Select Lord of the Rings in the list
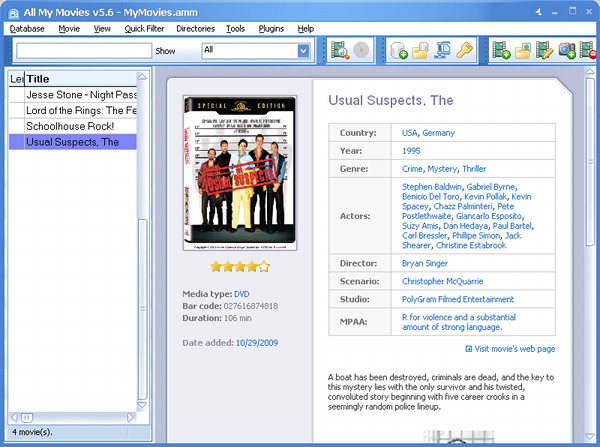The image size is (600, 447). [x=73, y=110]
